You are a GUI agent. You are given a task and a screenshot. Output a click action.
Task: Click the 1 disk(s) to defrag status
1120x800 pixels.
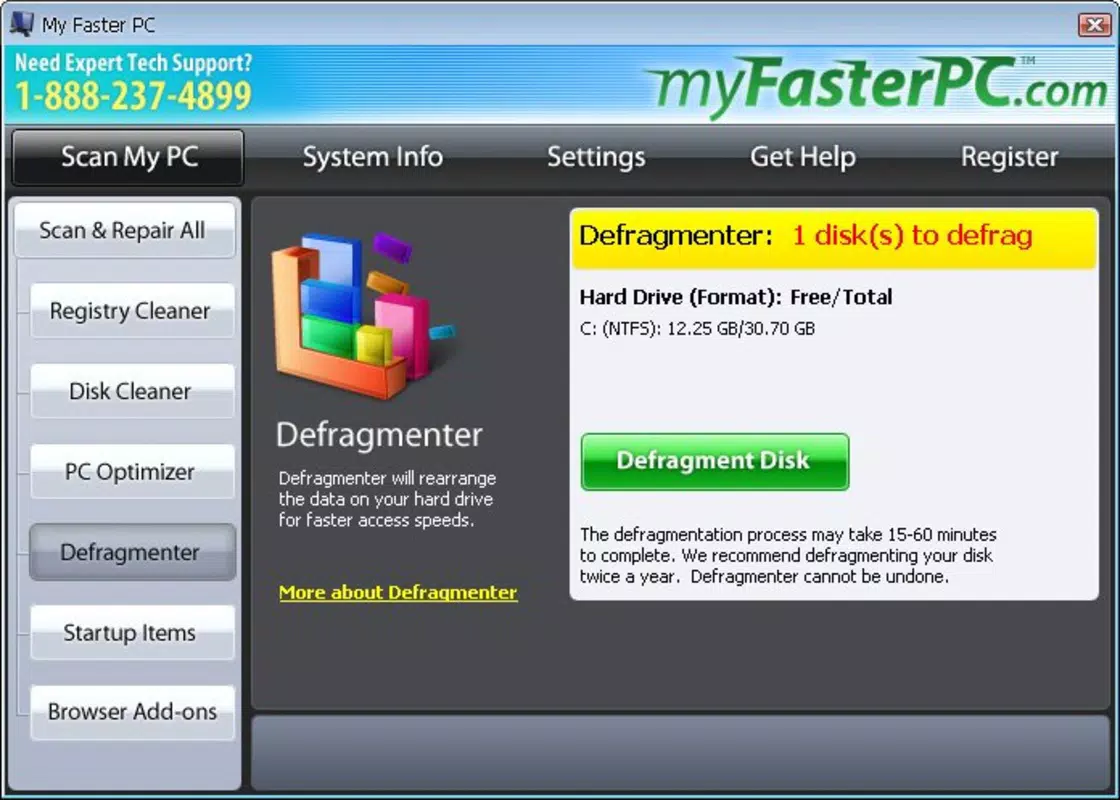tap(912, 236)
